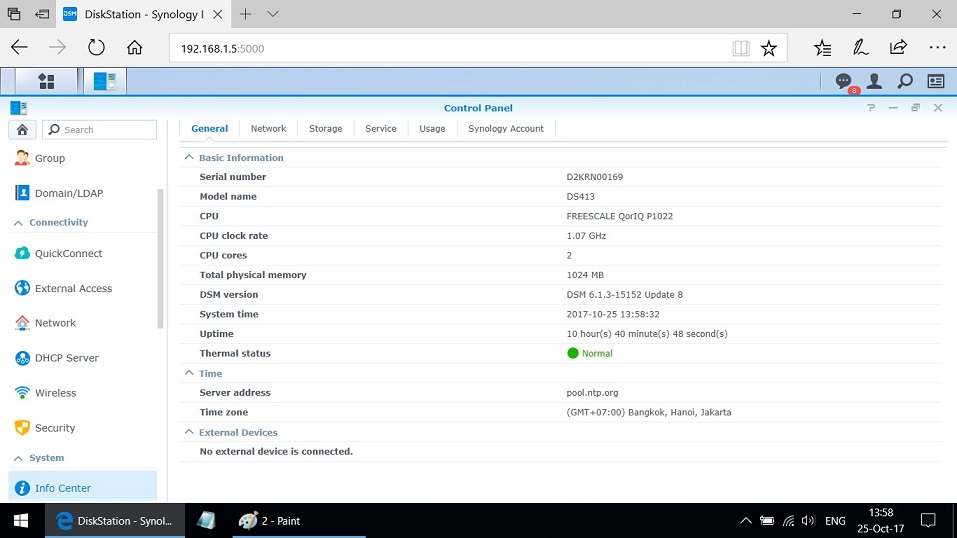Screen dimensions: 957x538
Task: Collapse the Time section
Action: pyautogui.click(x=189, y=373)
